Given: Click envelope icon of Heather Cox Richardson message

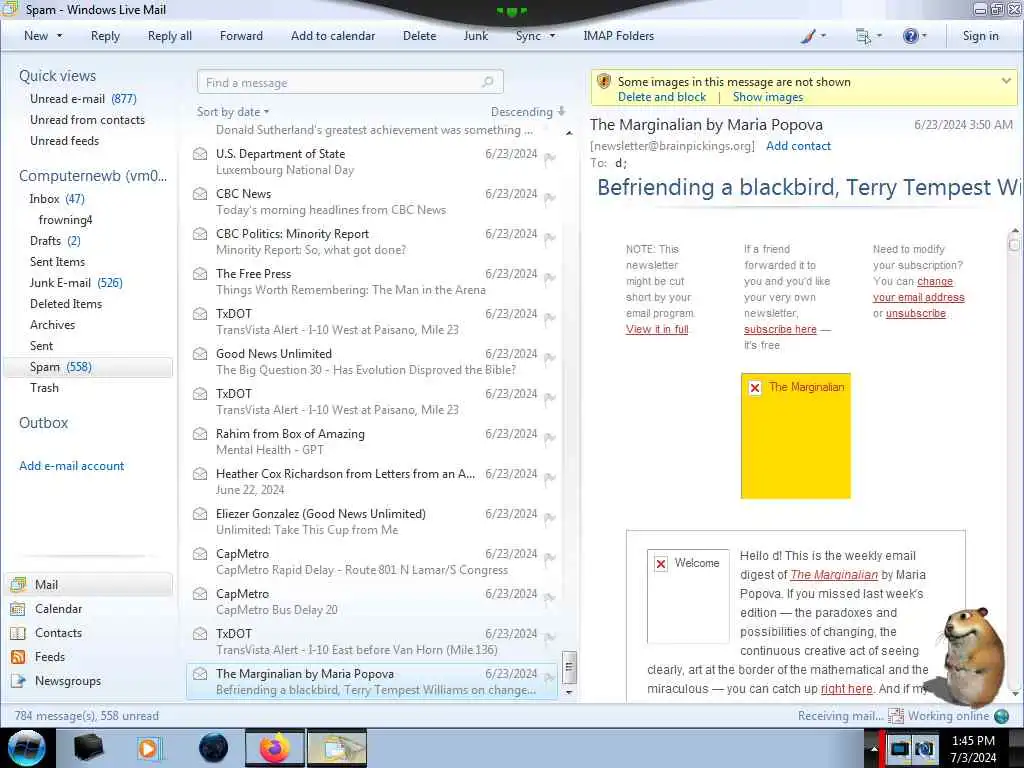Looking at the screenshot, I should pyautogui.click(x=200, y=473).
